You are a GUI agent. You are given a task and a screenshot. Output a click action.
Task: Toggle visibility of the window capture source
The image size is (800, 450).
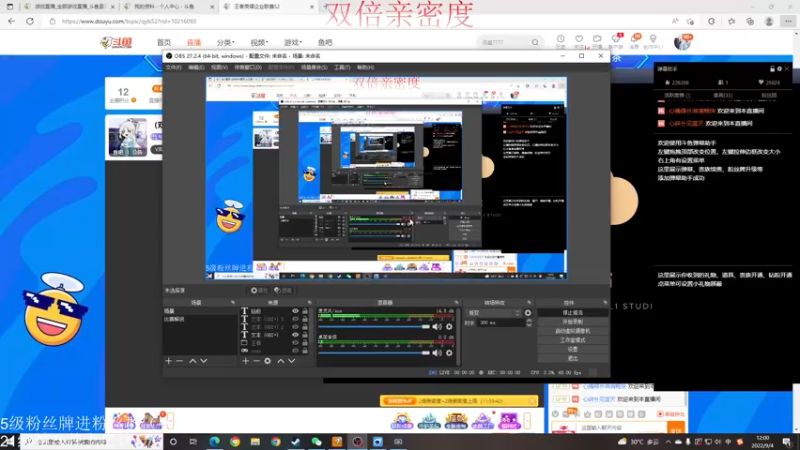click(295, 343)
